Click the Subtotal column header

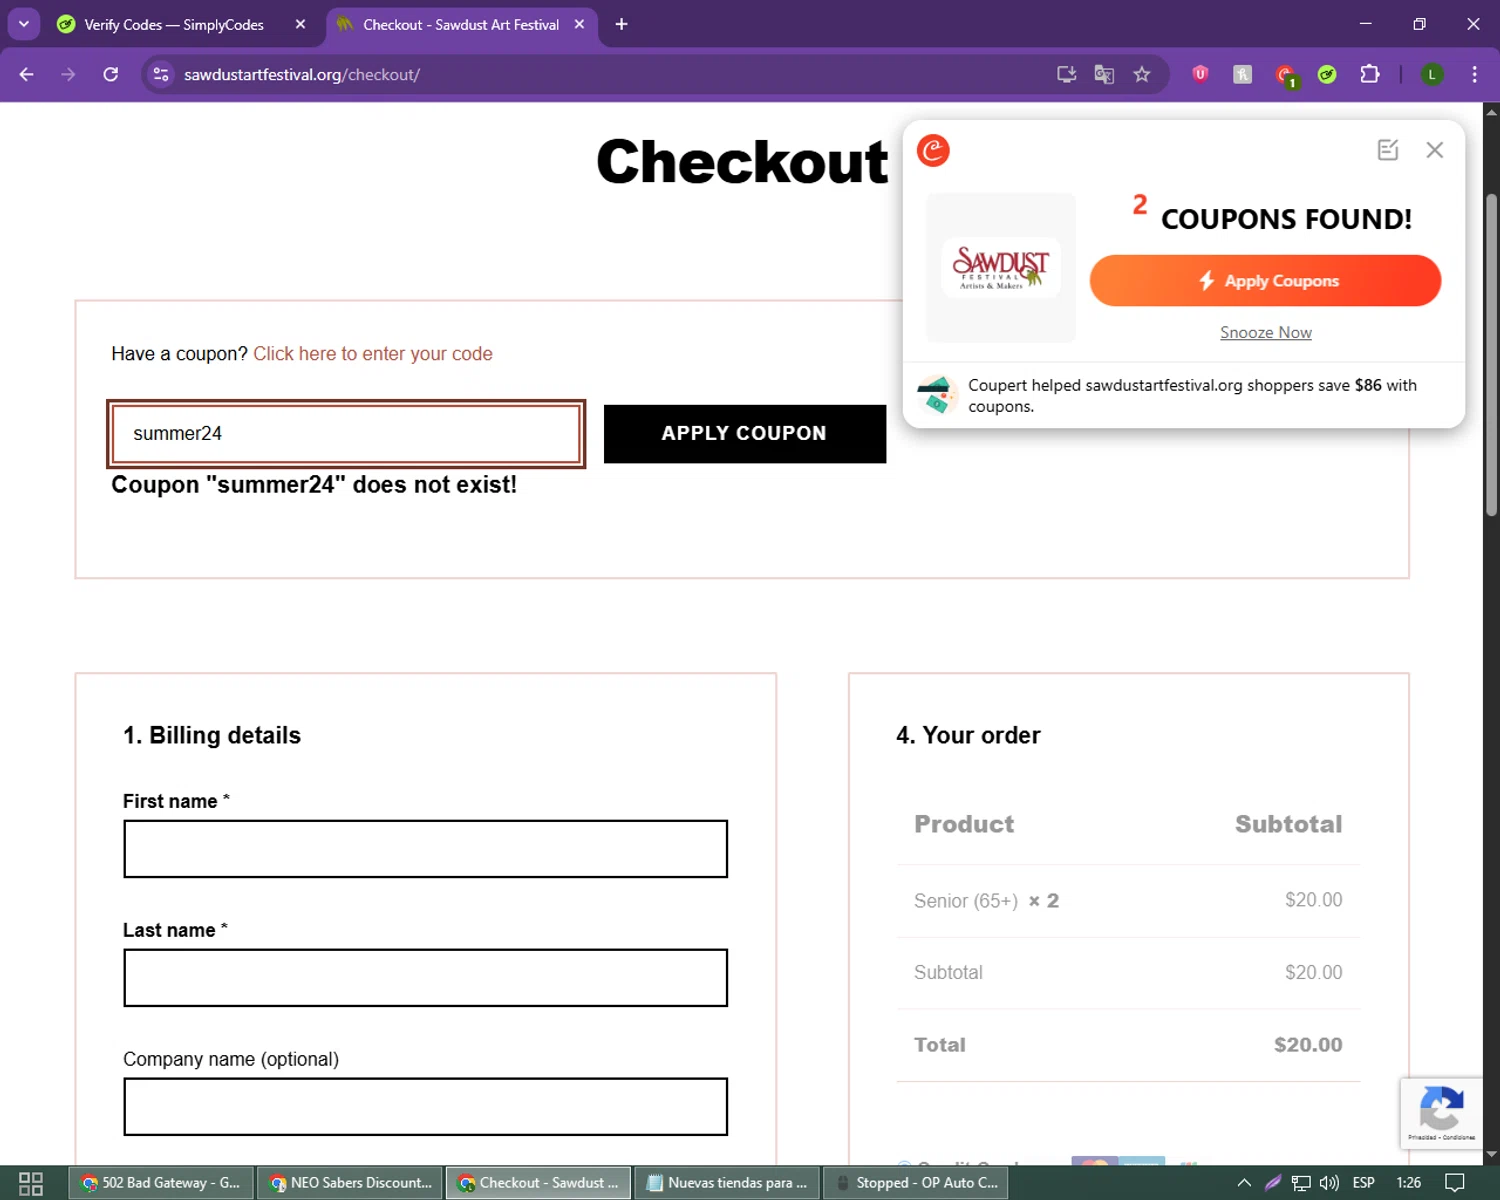coord(1289,824)
